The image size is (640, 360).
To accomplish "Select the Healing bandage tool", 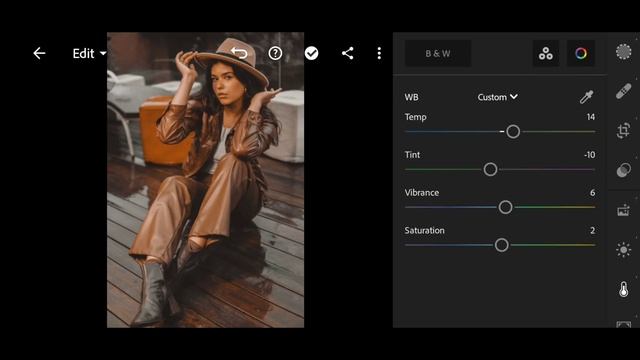I will pos(623,91).
